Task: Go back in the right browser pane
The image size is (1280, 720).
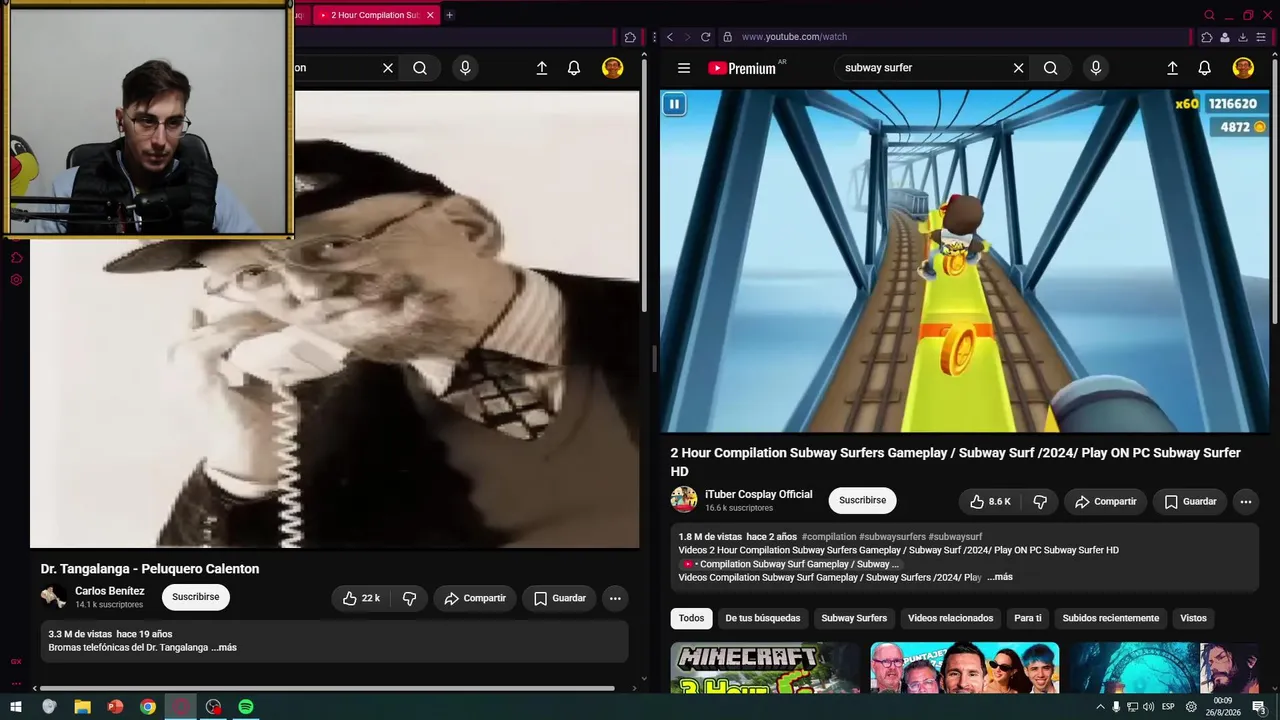Action: [670, 37]
